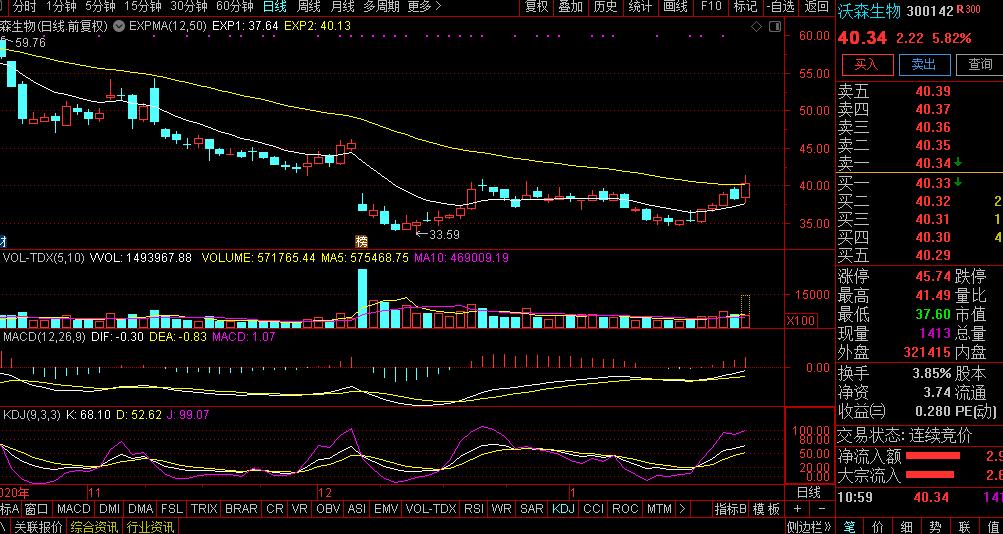Select the CCI indicator tab

click(594, 509)
